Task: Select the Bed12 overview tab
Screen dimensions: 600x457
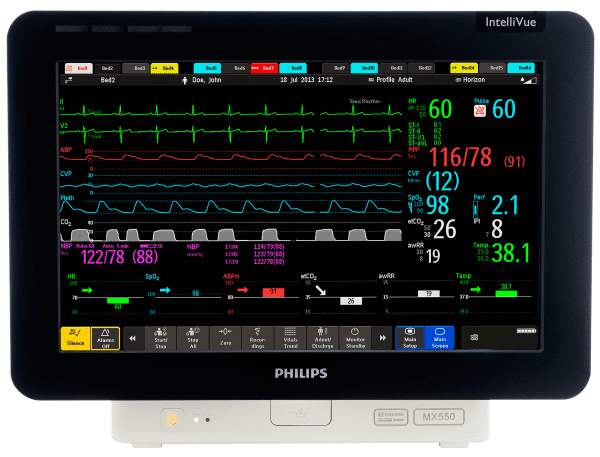Action: (421, 68)
